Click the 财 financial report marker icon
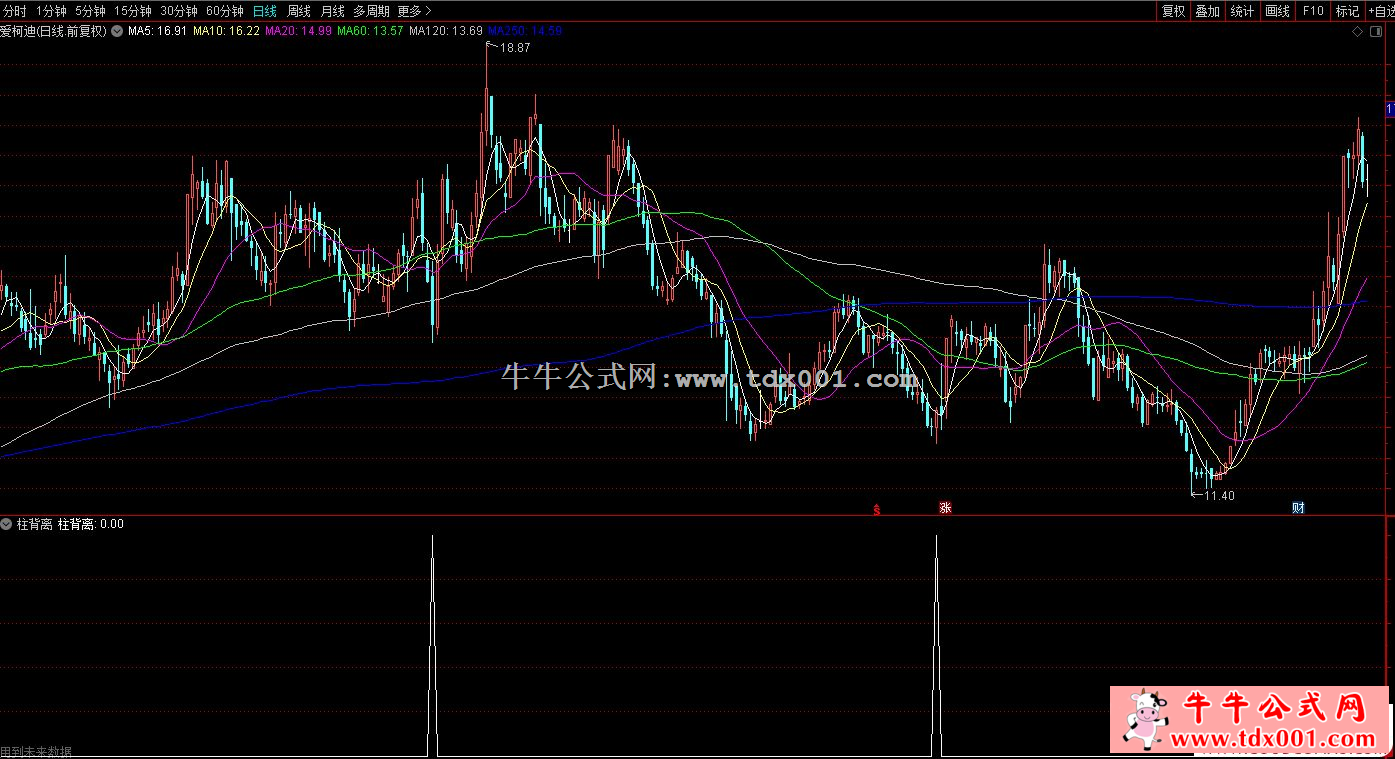 1298,508
